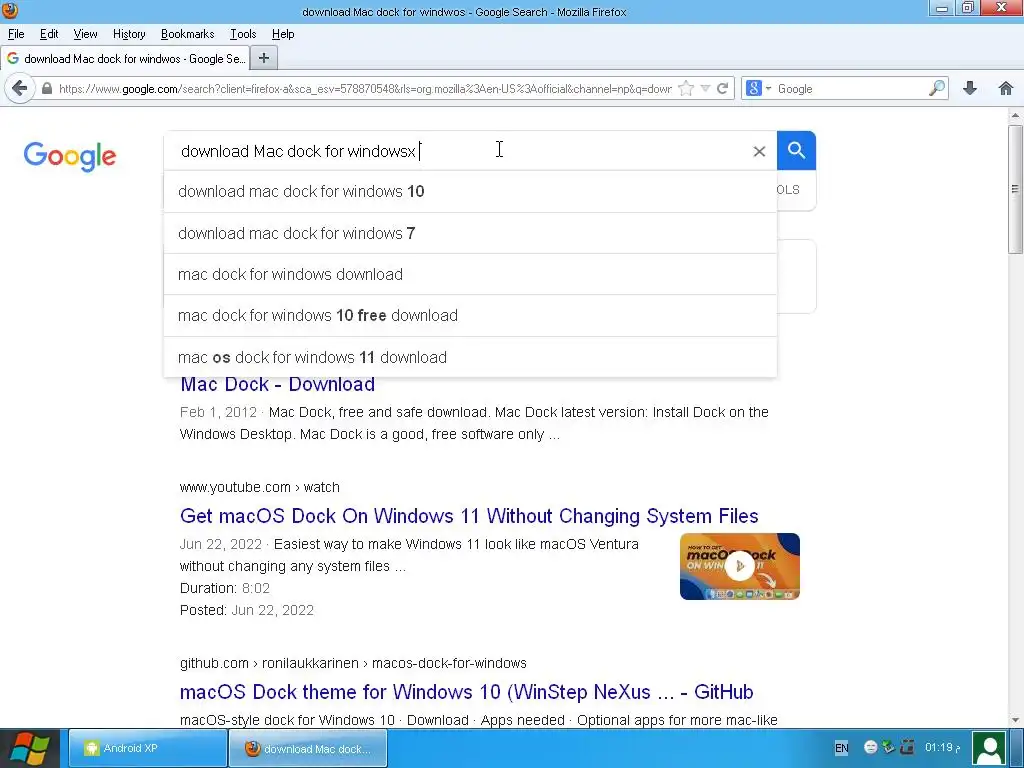Screen dimensions: 1024x768
Task: Click the magnifier in the Firefox search box
Action: [936, 88]
